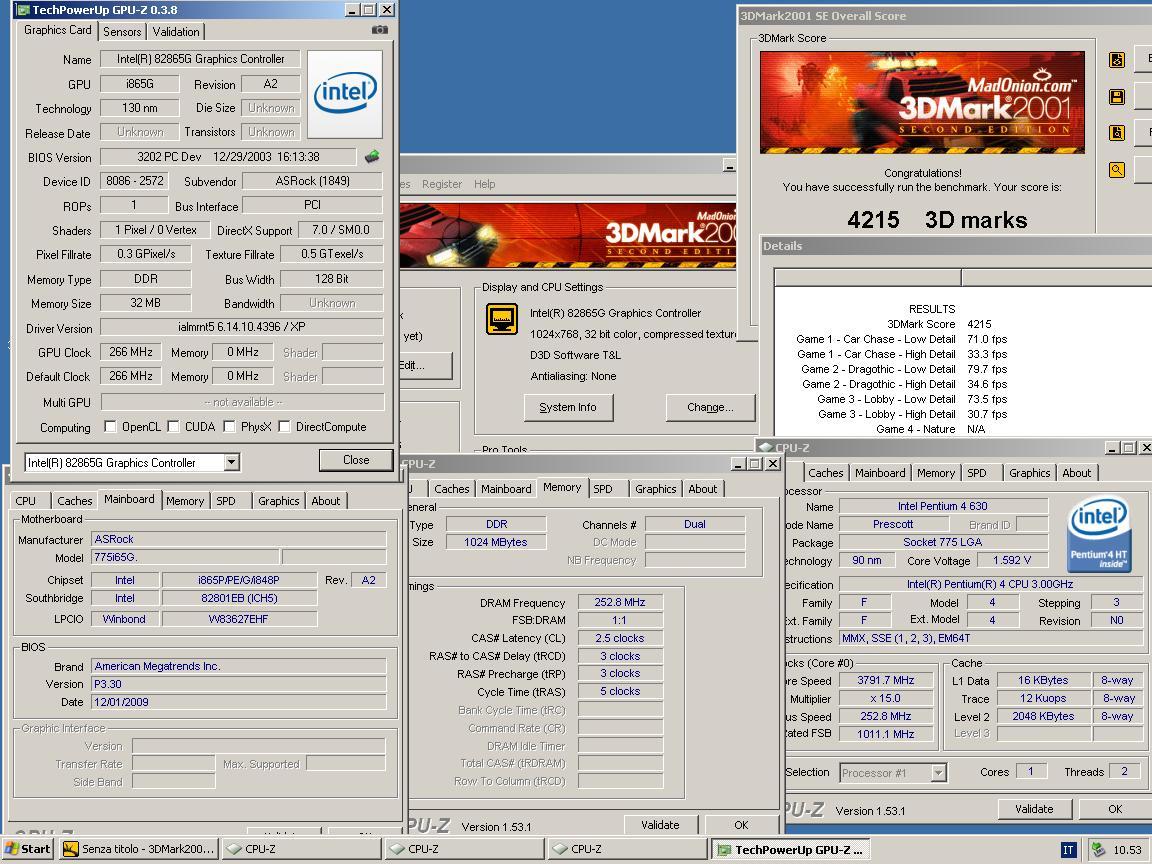The image size is (1152, 864).
Task: Click the Core Speed value 3791.7 MHz
Action: [x=886, y=680]
